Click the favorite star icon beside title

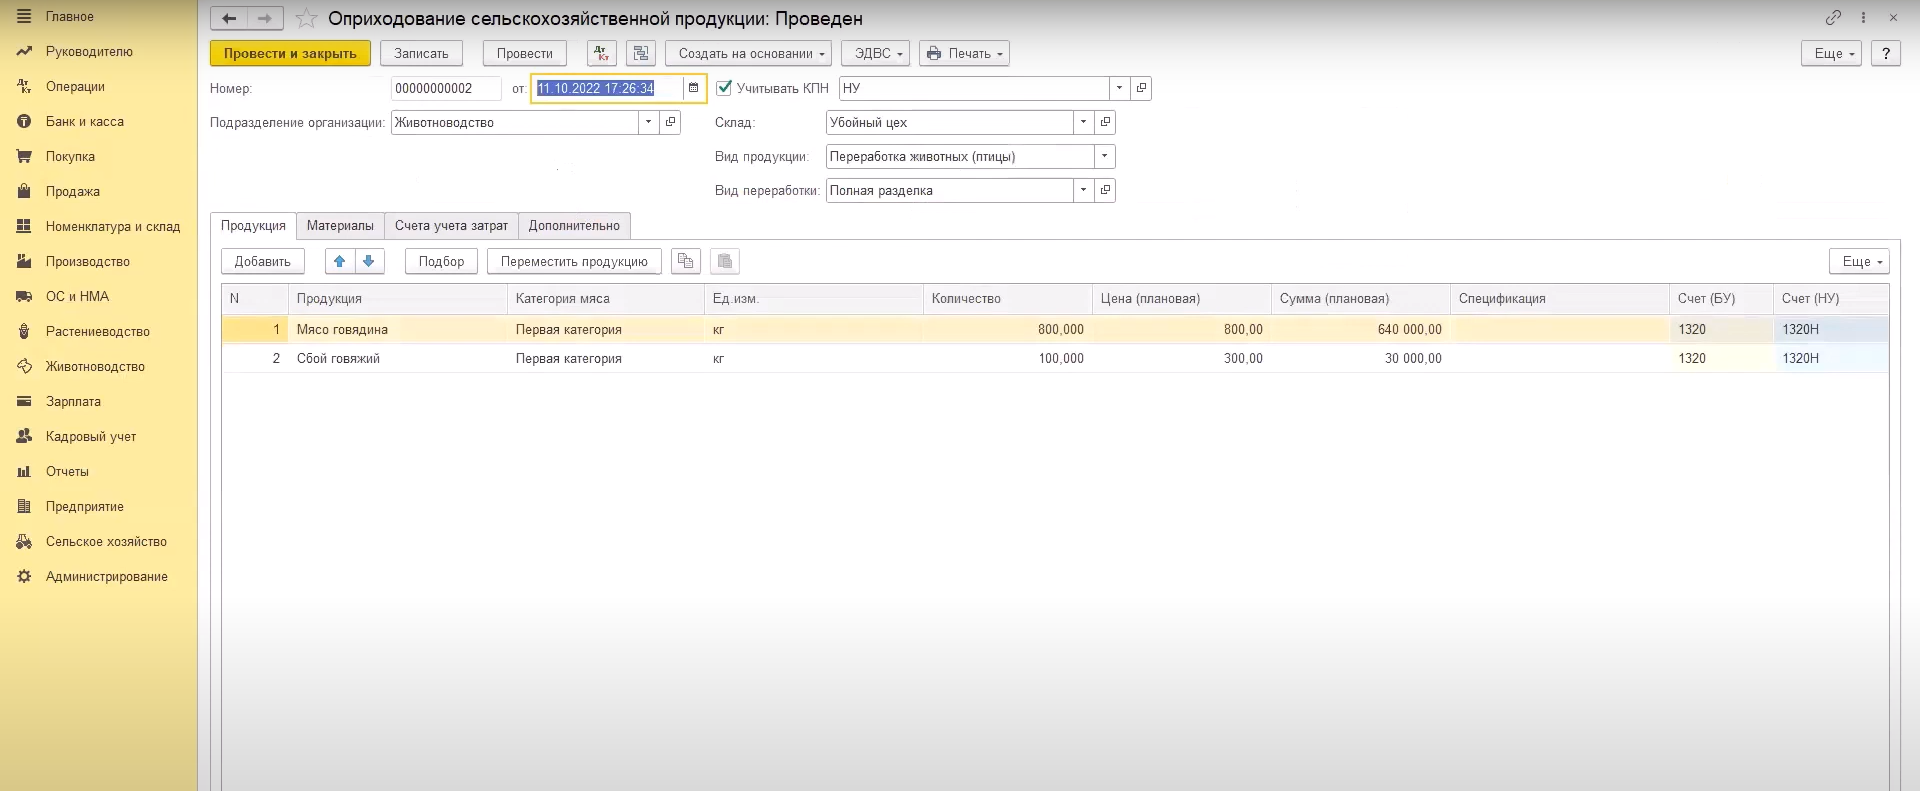pyautogui.click(x=307, y=19)
